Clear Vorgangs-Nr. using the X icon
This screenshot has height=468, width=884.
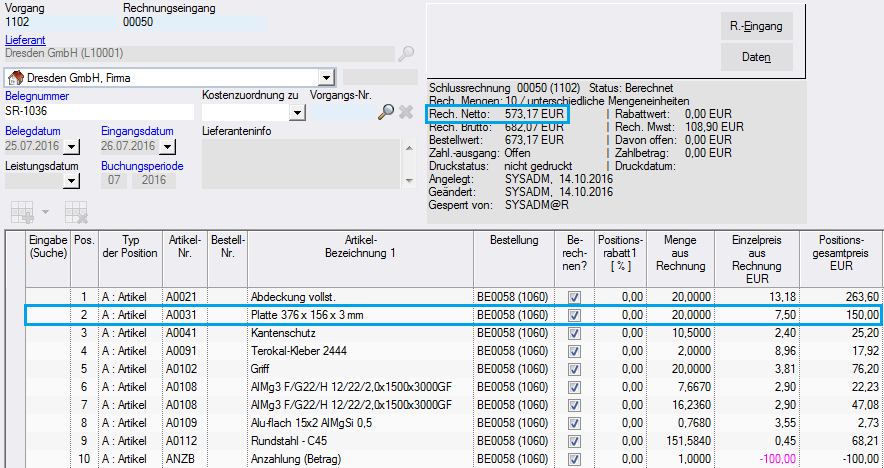click(x=406, y=112)
